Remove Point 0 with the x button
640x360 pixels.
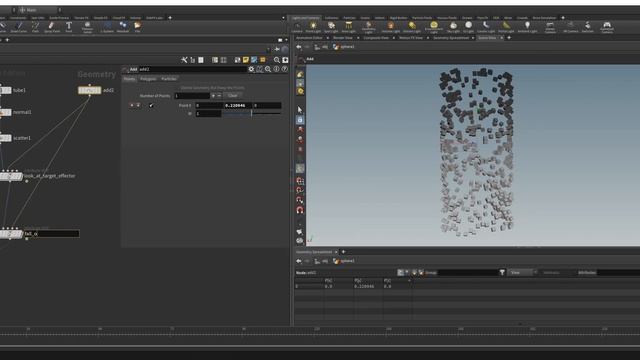point(132,105)
